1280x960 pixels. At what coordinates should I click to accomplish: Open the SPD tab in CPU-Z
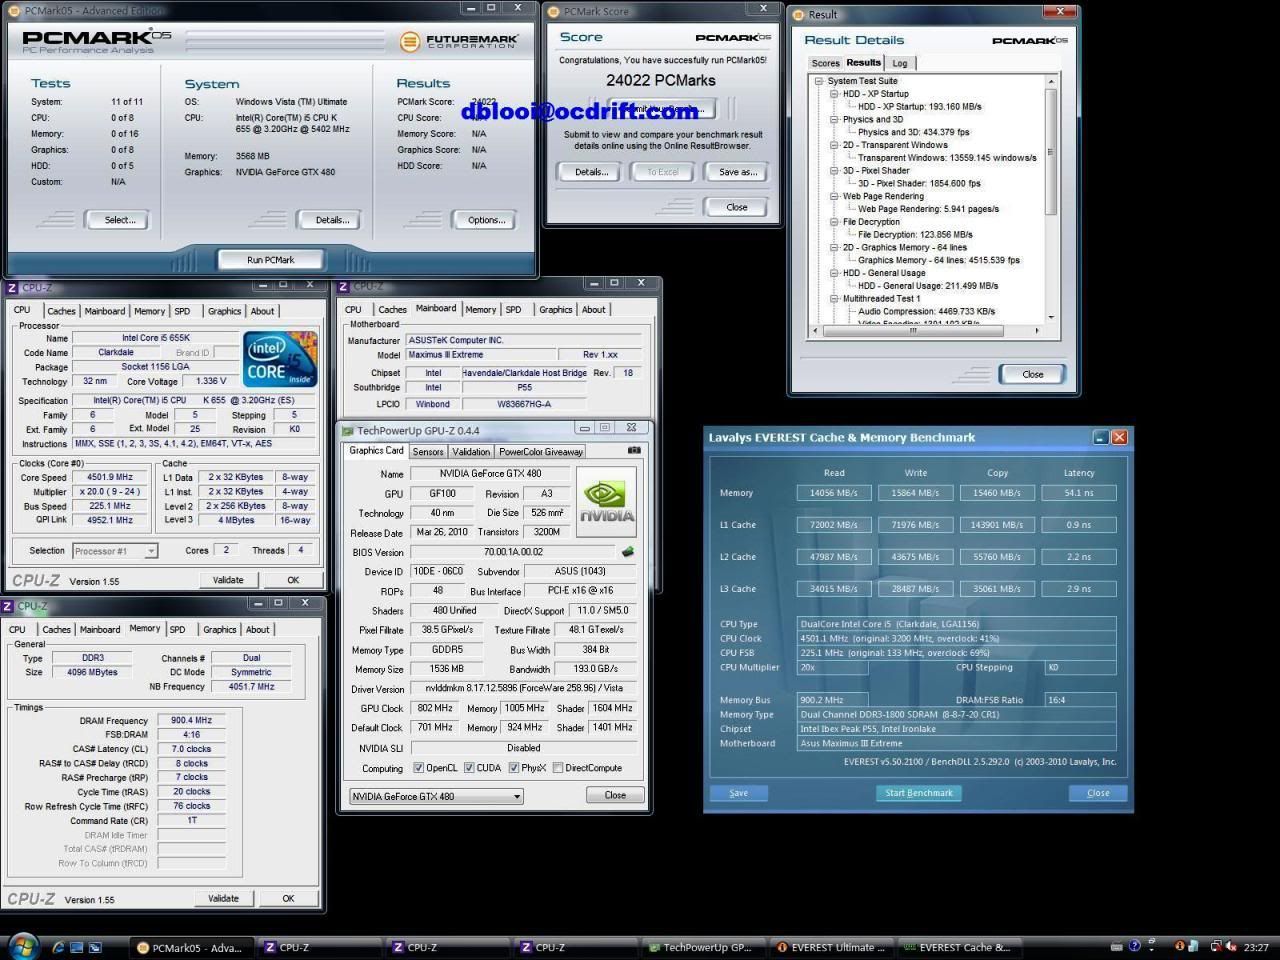click(x=177, y=629)
